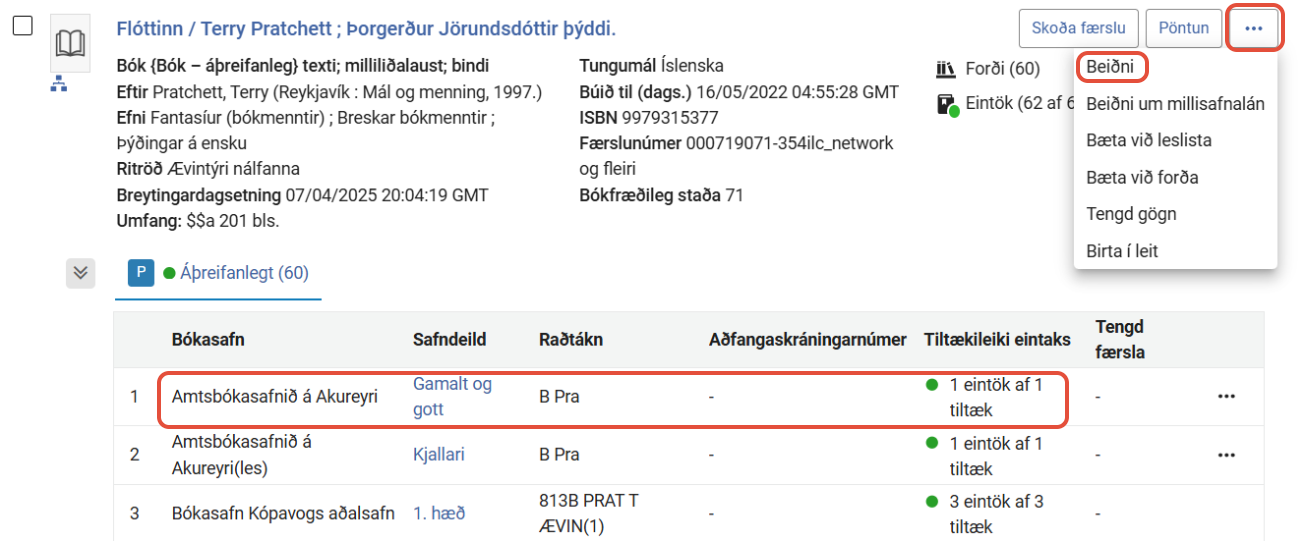Open the Gamalt og gott location link
The image size is (1305, 541).
453,396
